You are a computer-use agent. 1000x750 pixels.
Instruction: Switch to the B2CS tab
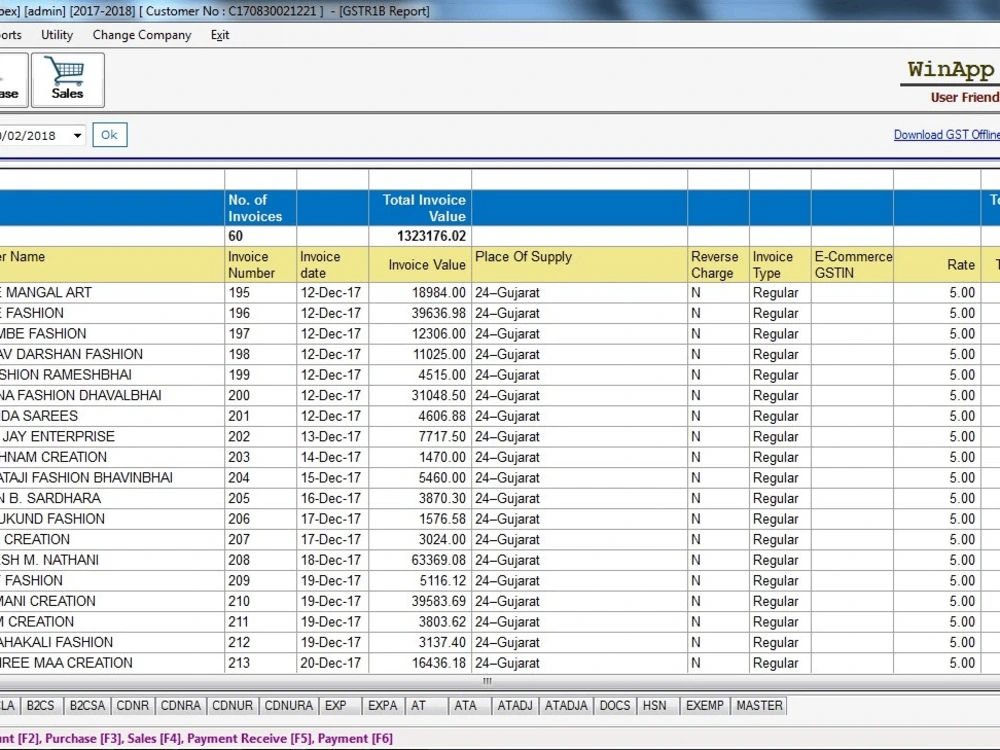point(40,705)
